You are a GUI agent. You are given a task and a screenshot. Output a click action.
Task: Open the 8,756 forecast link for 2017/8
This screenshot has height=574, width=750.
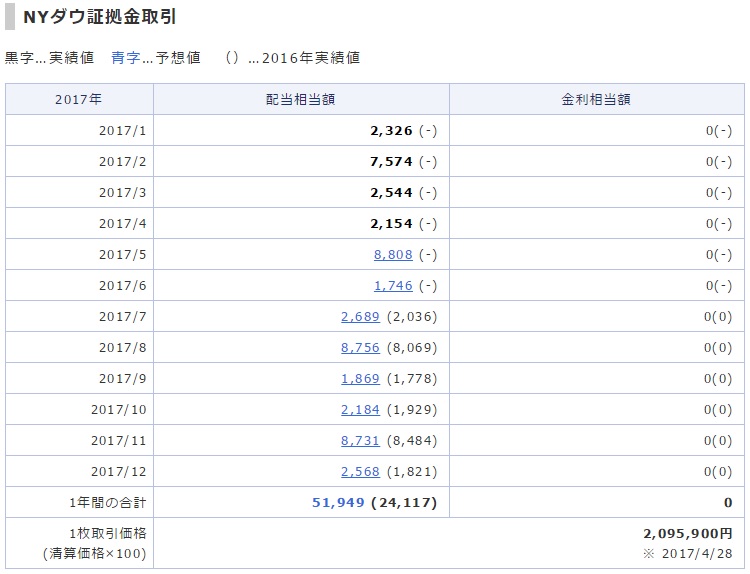pyautogui.click(x=360, y=348)
